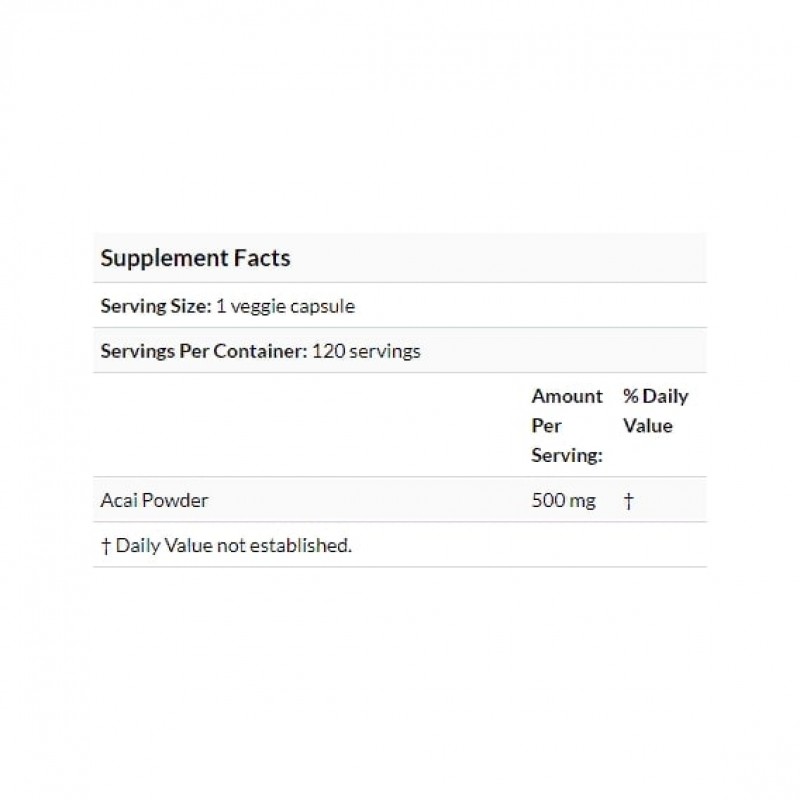Click "Value" under "% Daily" in header

point(647,425)
